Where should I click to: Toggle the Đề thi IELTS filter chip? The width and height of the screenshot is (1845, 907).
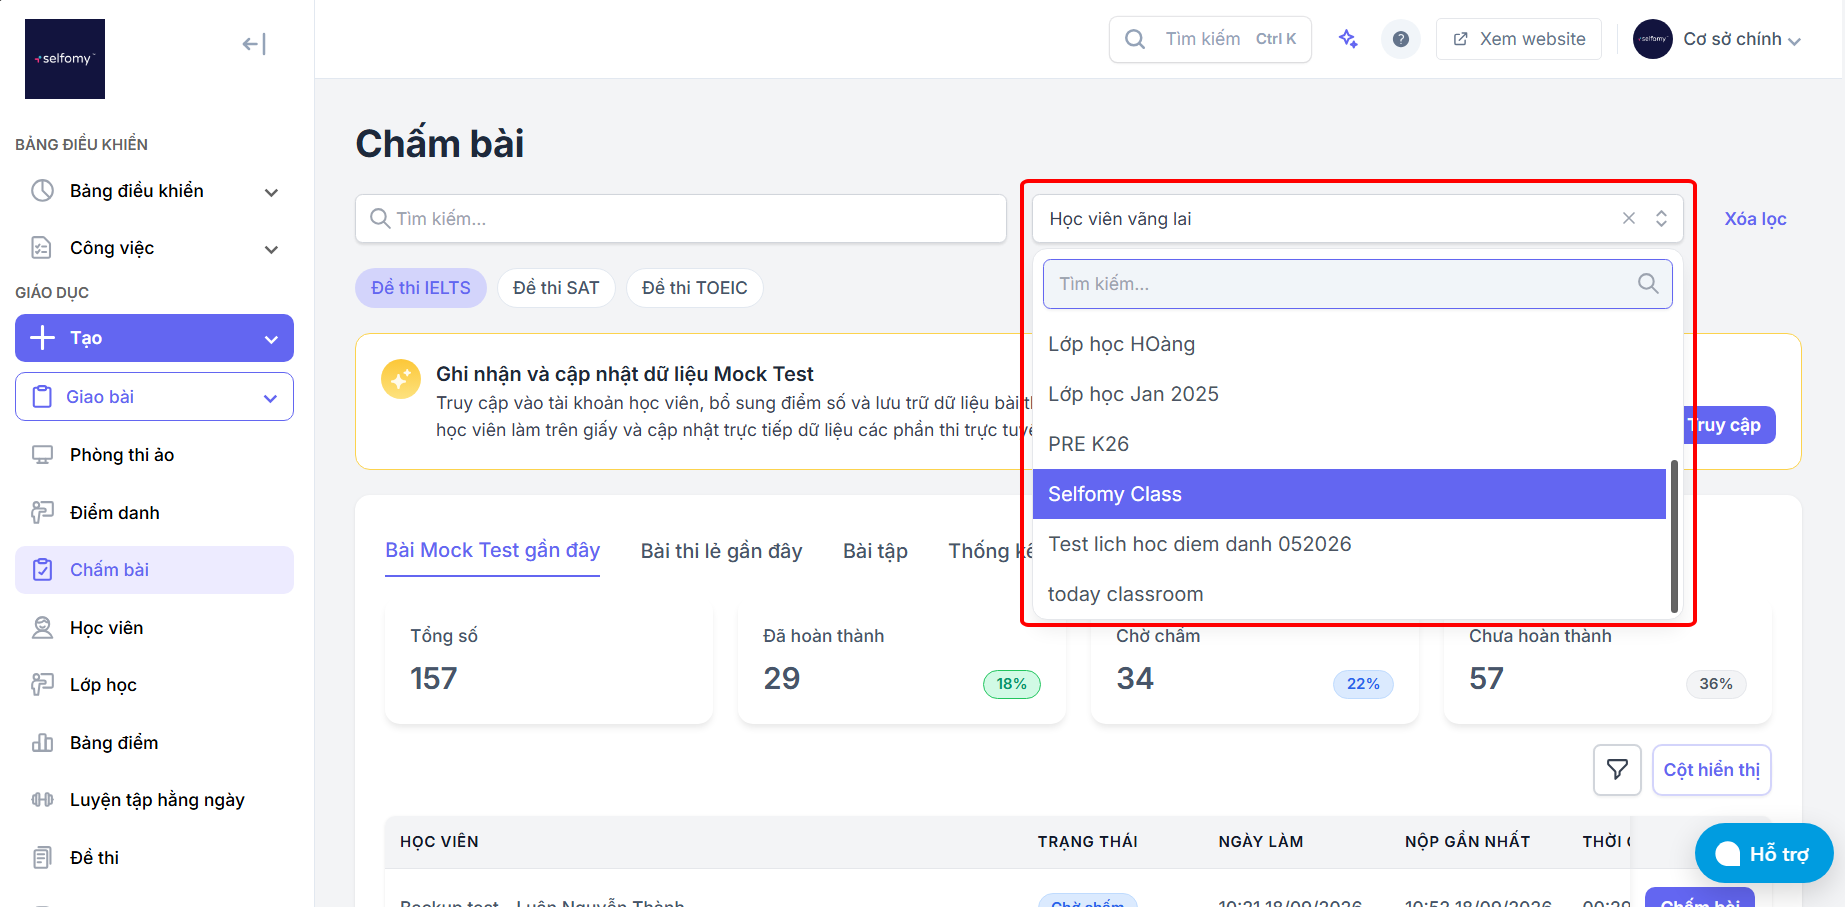[421, 288]
